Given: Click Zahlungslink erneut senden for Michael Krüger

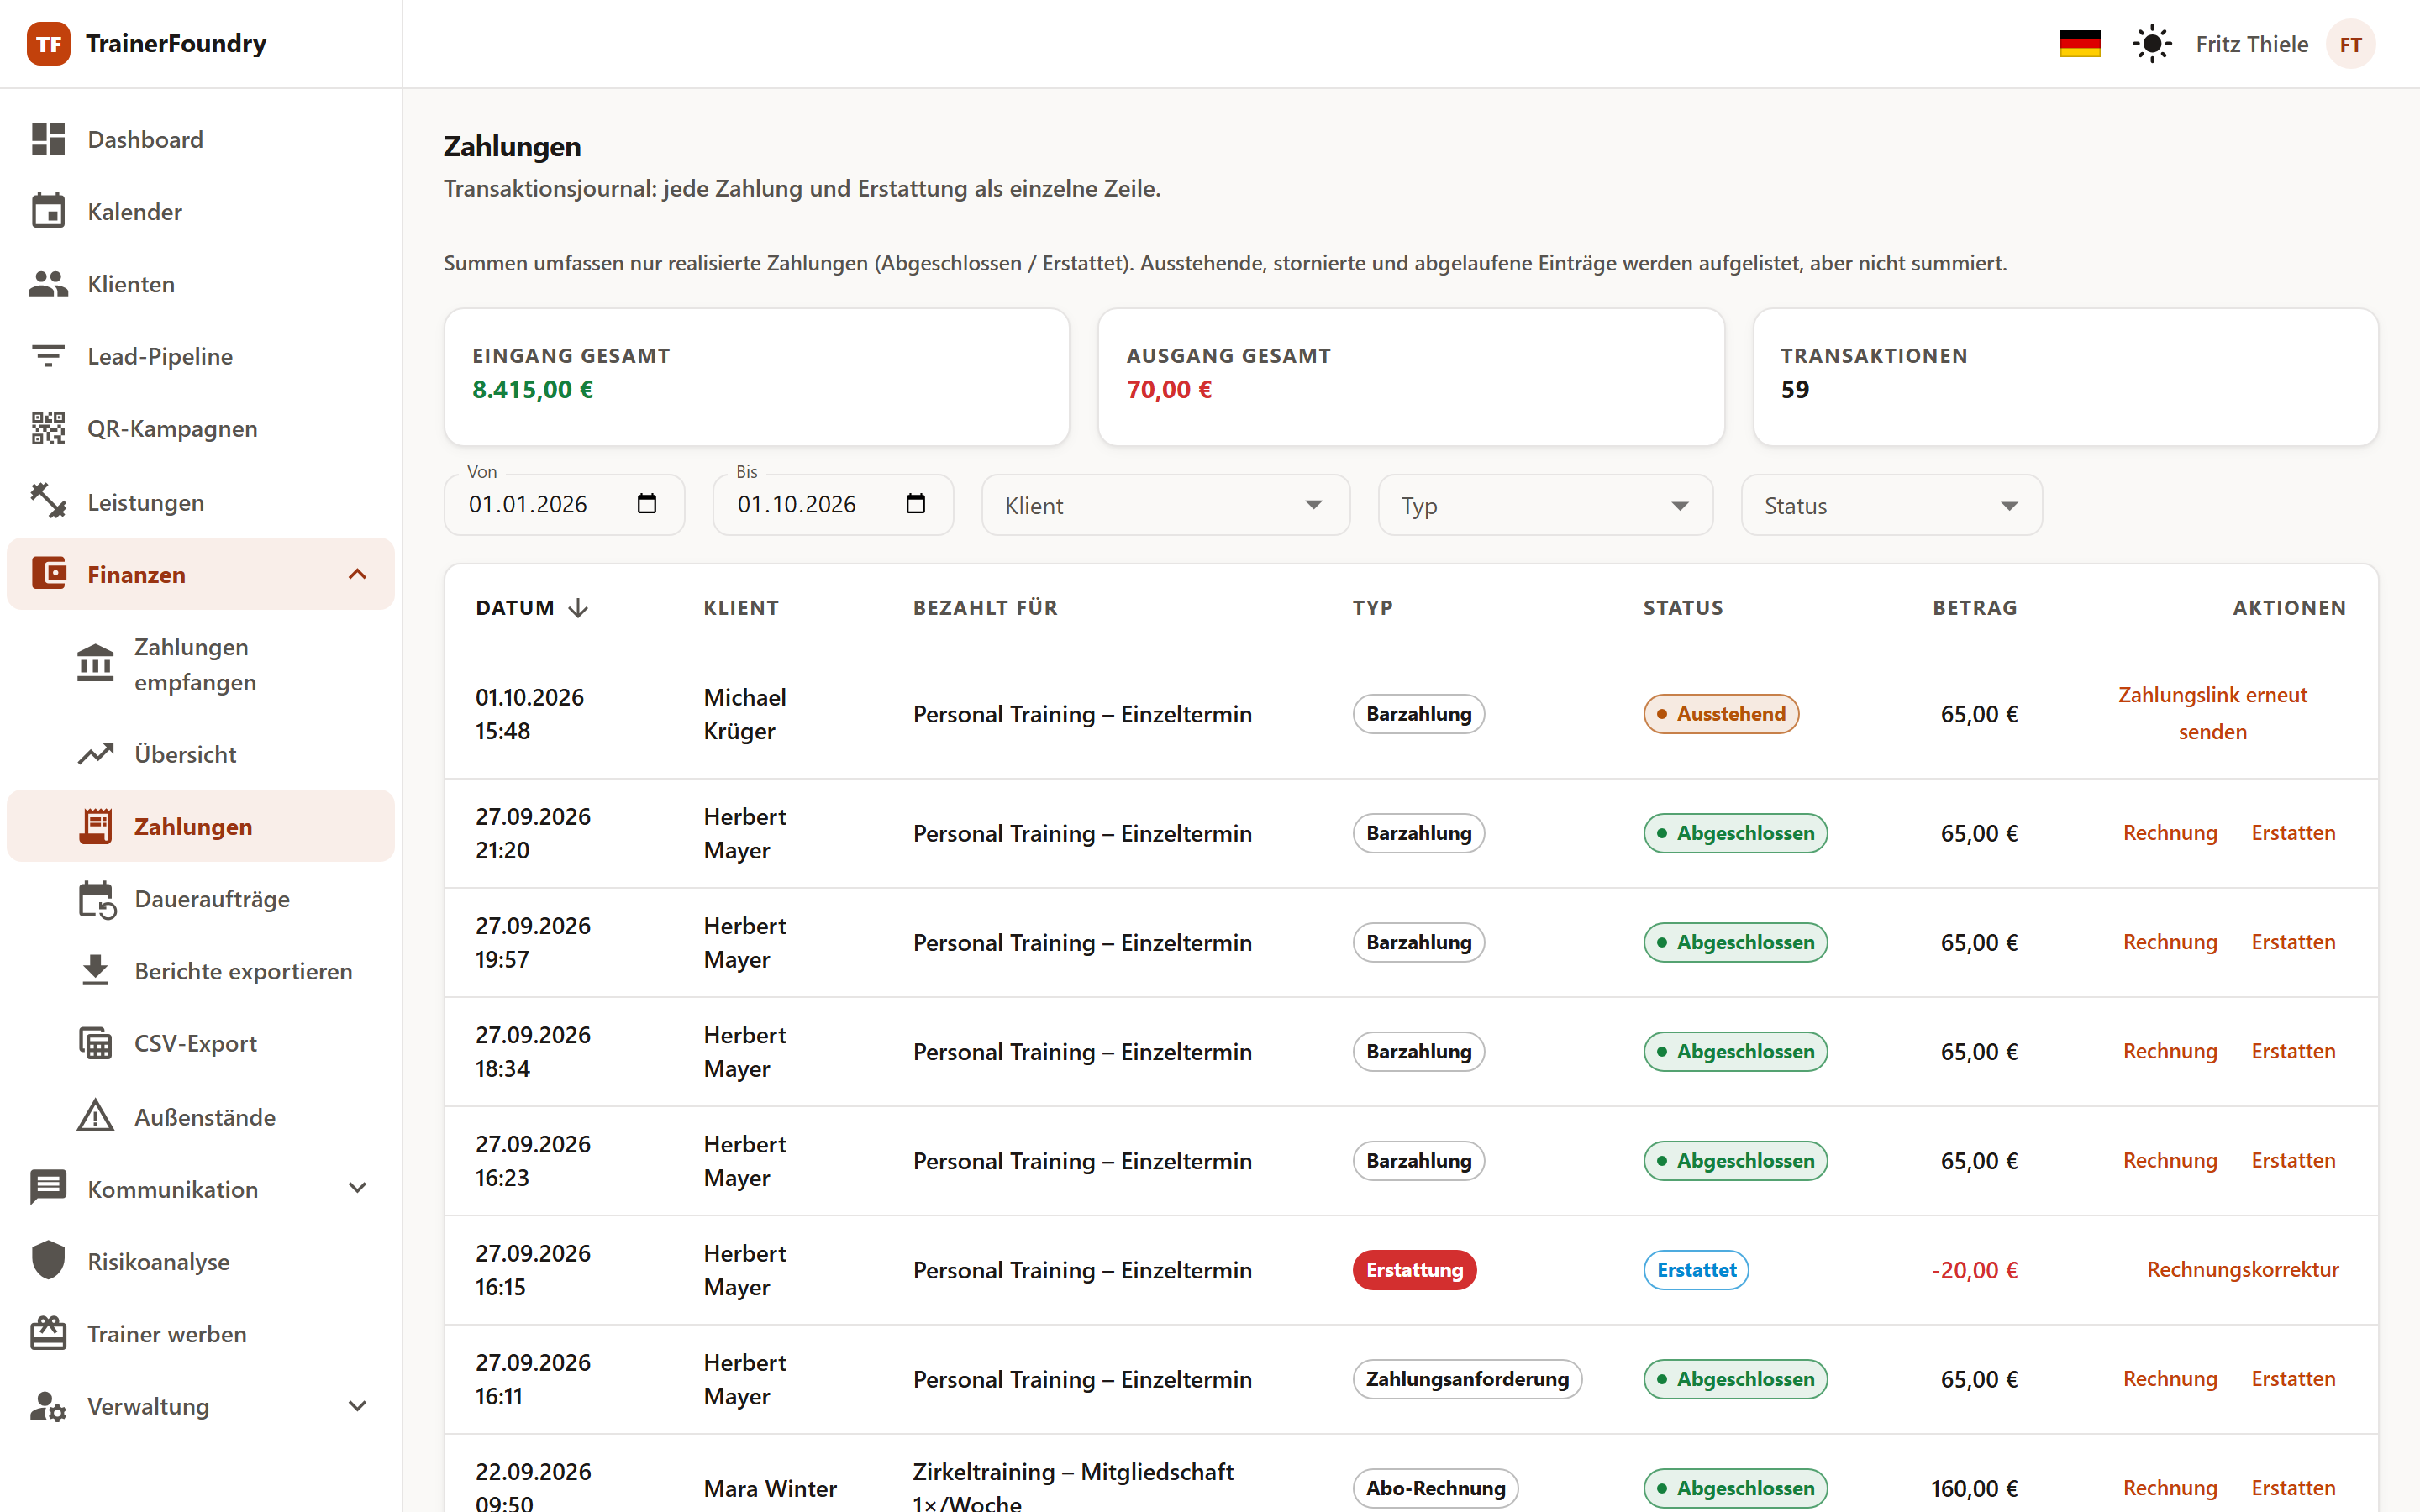Looking at the screenshot, I should [x=2212, y=713].
